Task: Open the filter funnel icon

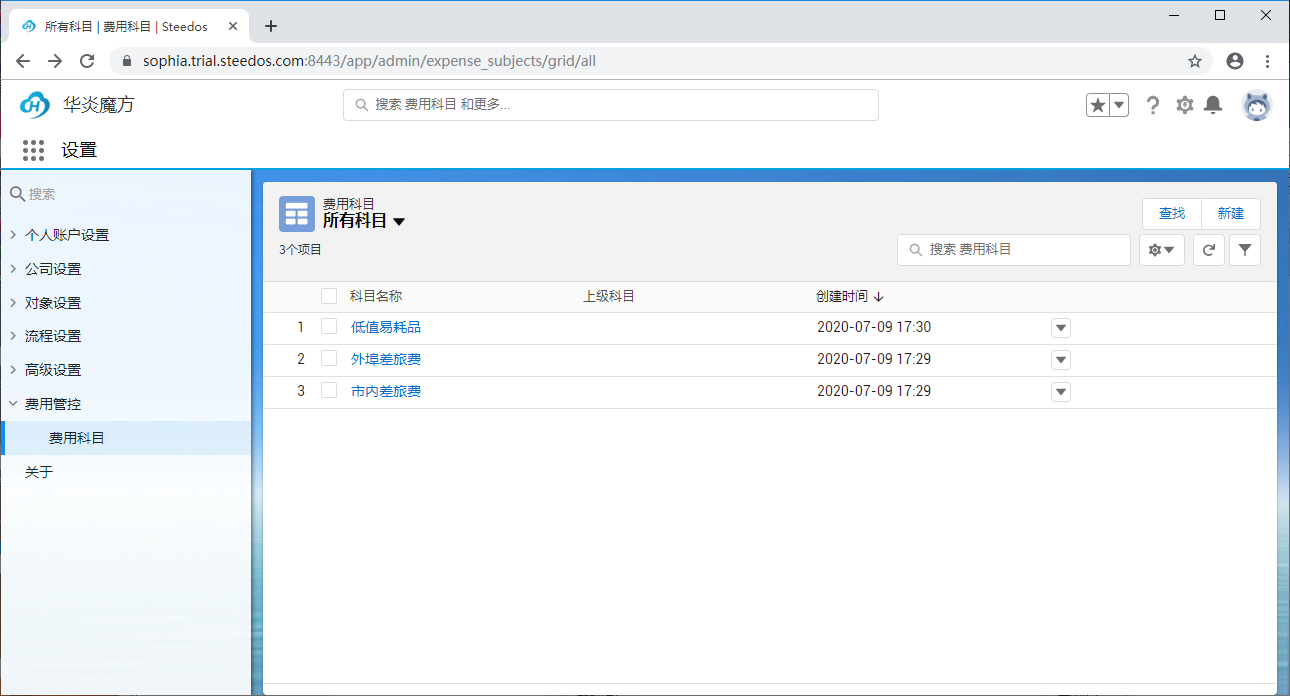Action: coord(1244,250)
